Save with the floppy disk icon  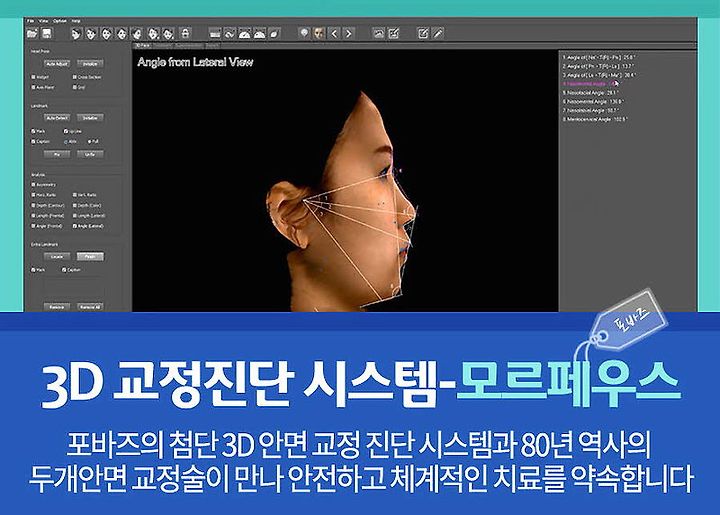[x=46, y=33]
